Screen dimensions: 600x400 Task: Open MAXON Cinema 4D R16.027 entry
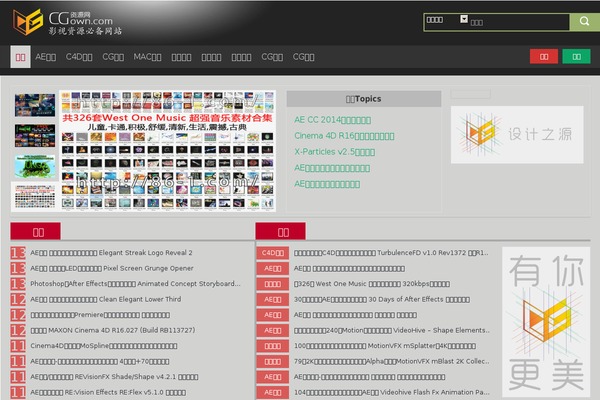(113, 330)
